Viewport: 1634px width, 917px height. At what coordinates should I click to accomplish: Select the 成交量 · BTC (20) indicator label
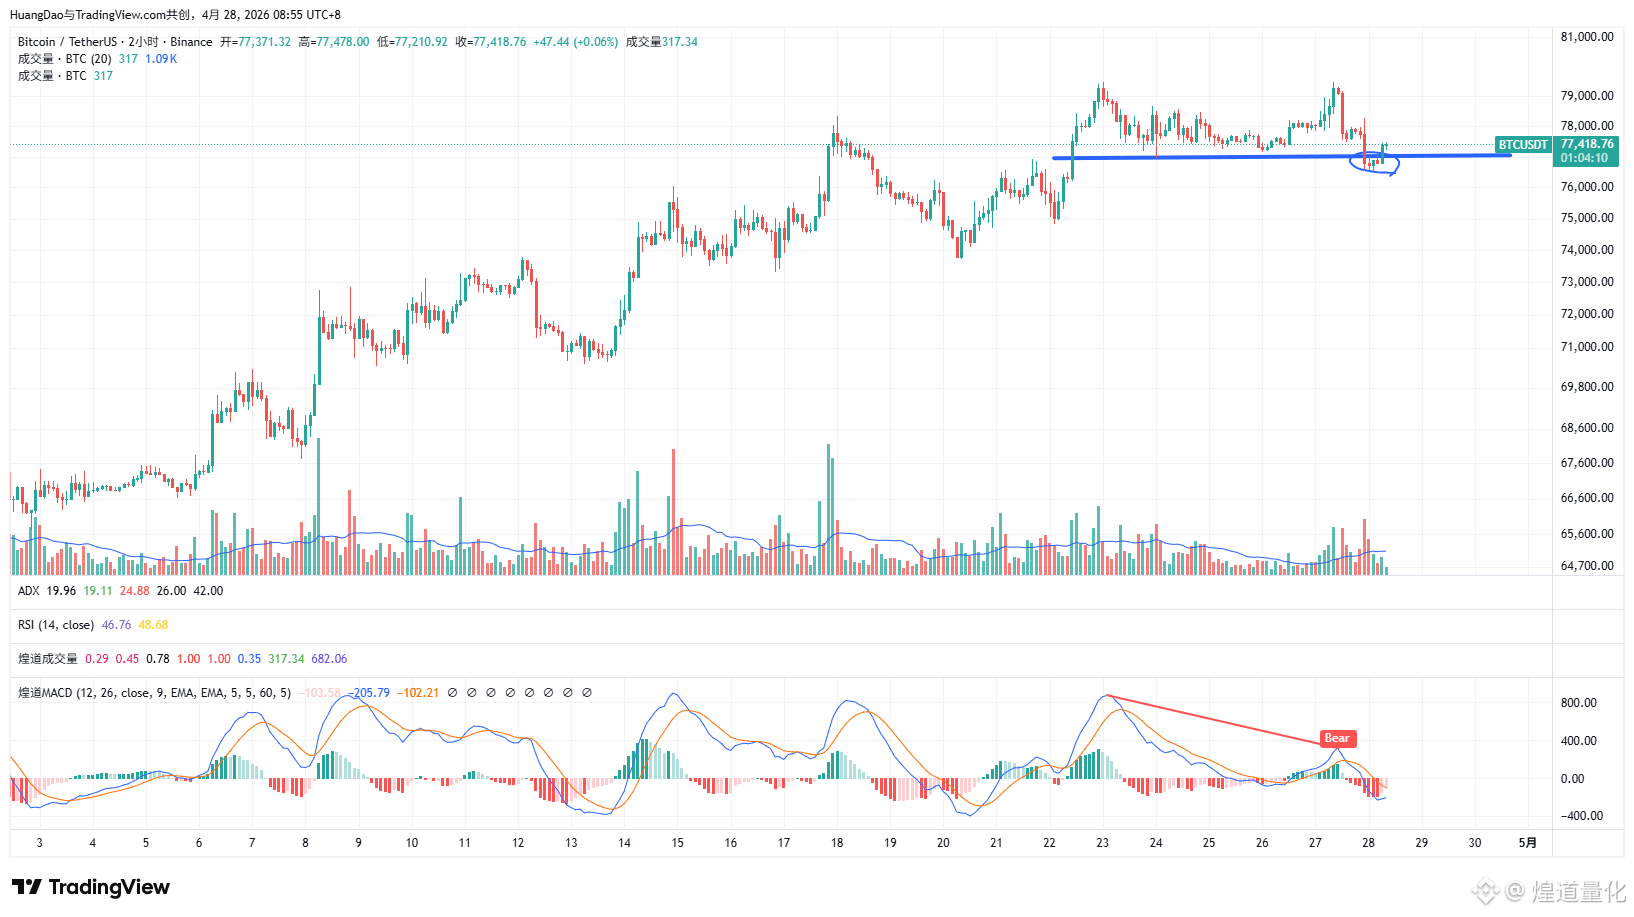coord(65,59)
